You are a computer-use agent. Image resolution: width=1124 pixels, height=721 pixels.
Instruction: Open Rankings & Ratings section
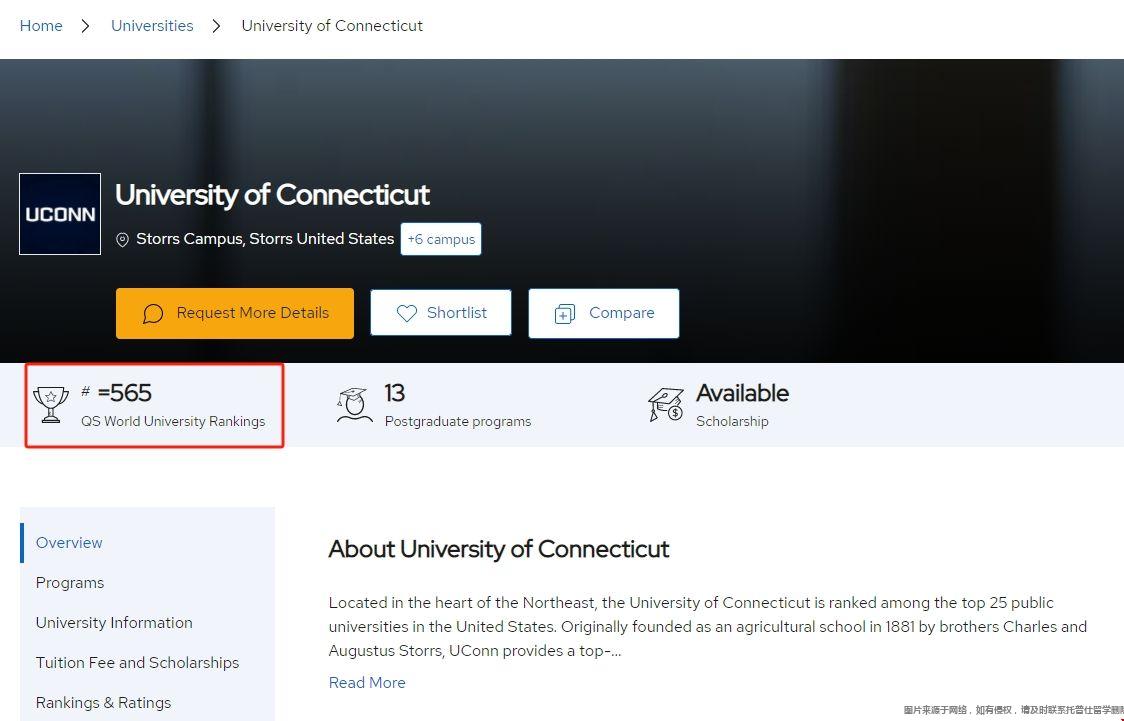coord(103,703)
